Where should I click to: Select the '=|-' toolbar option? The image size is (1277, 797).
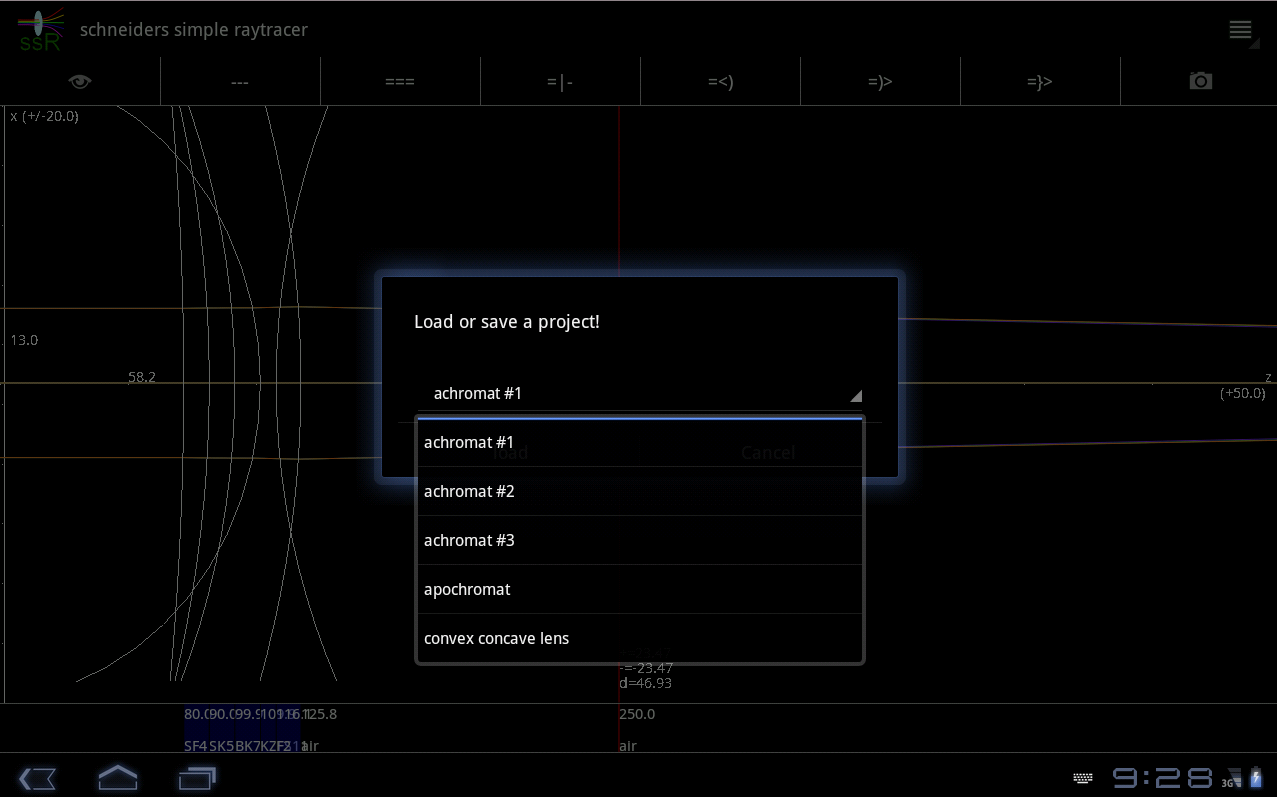coord(560,82)
